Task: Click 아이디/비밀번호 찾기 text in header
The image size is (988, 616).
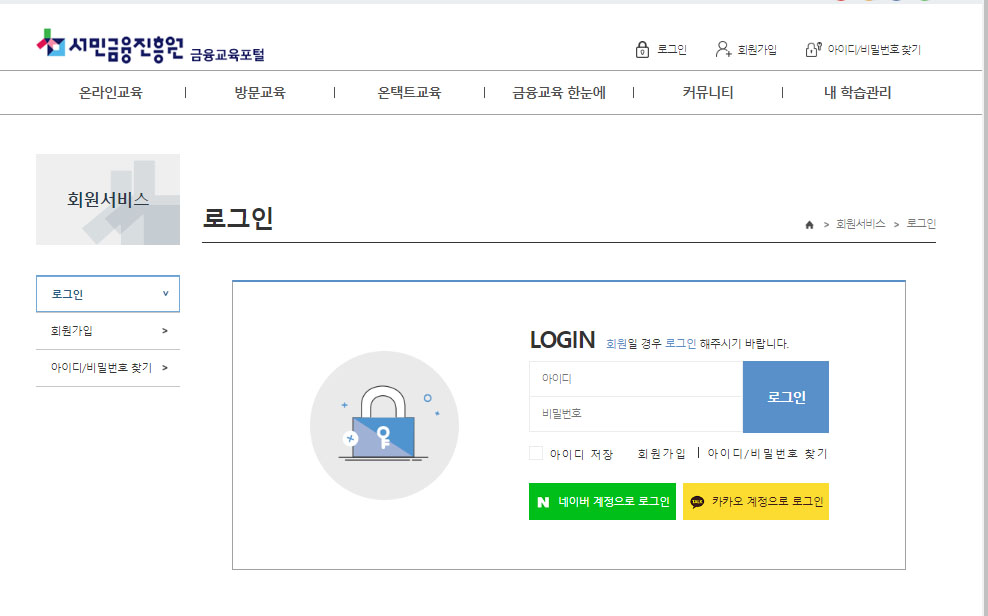Action: [x=874, y=49]
